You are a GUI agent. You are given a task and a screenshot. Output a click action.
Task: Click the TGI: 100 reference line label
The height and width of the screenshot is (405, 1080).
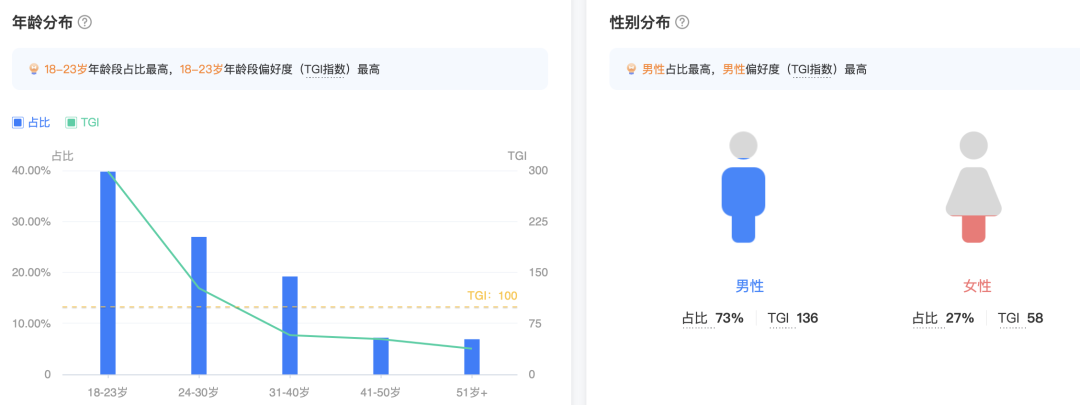[492, 296]
